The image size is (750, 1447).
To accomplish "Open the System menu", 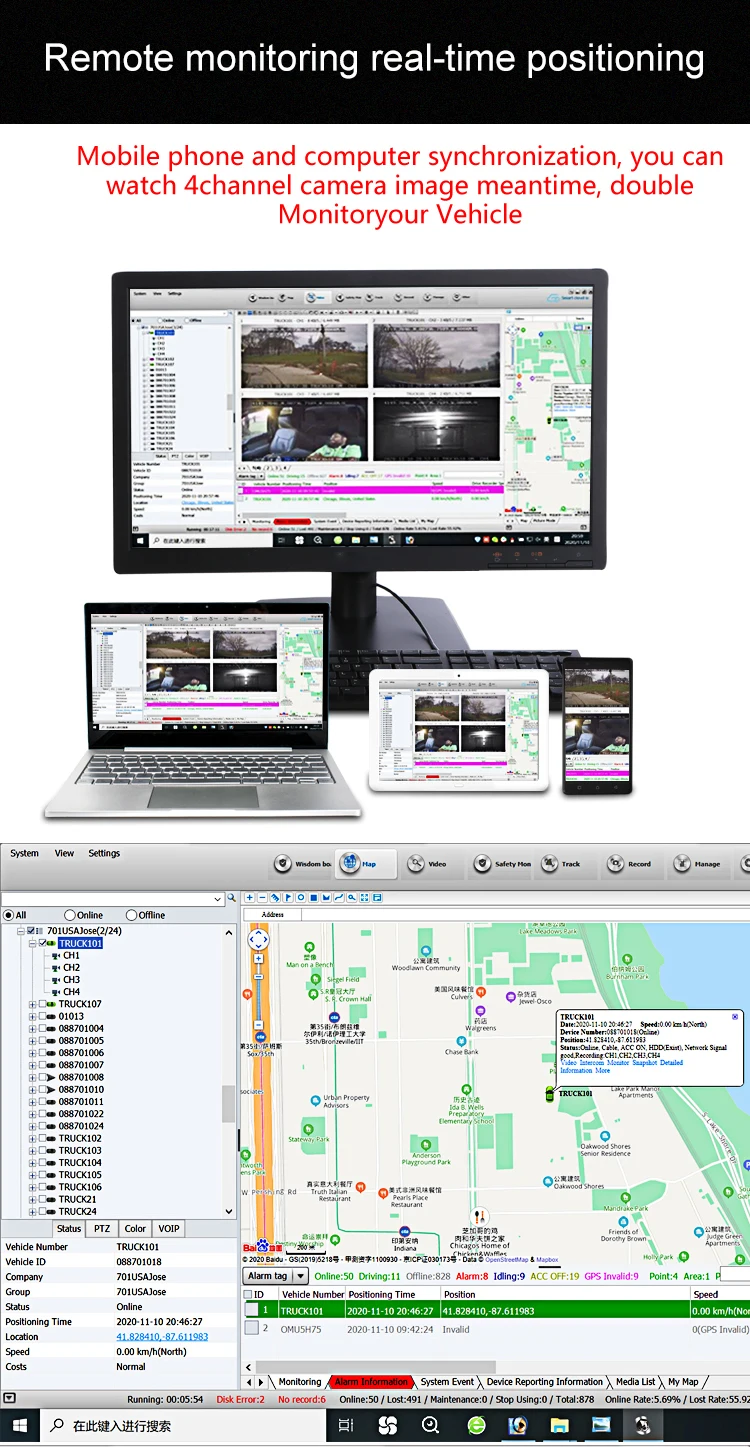I will (x=24, y=853).
